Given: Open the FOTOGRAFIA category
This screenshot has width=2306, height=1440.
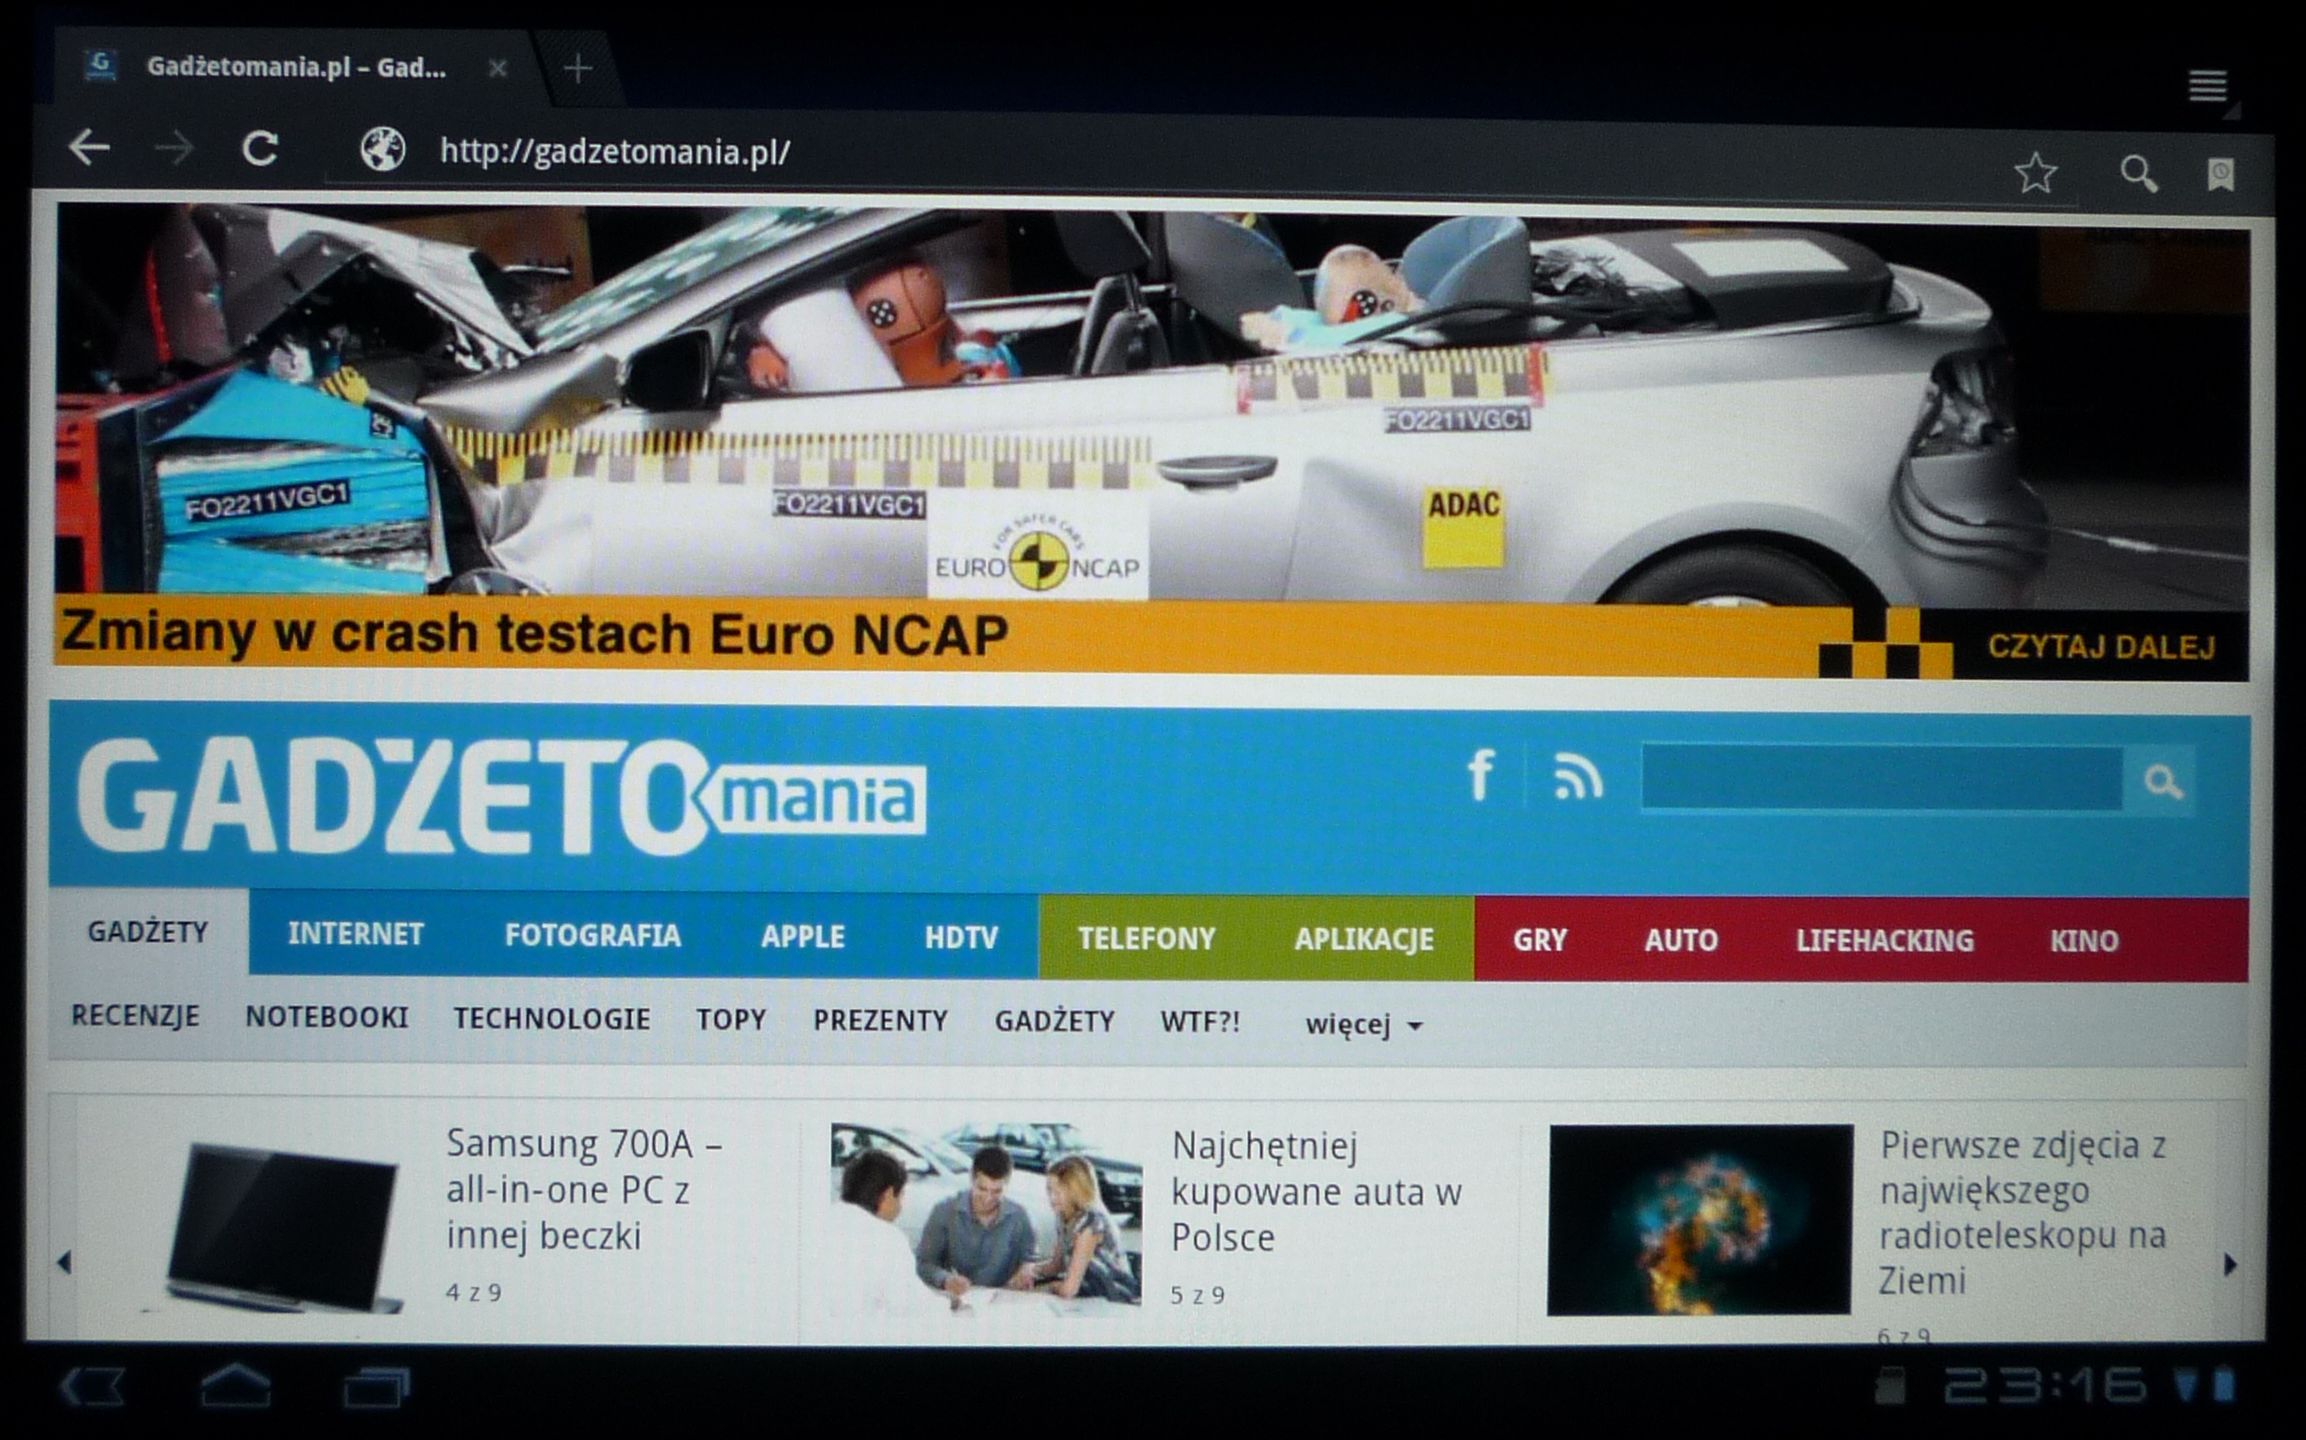Looking at the screenshot, I should (592, 936).
